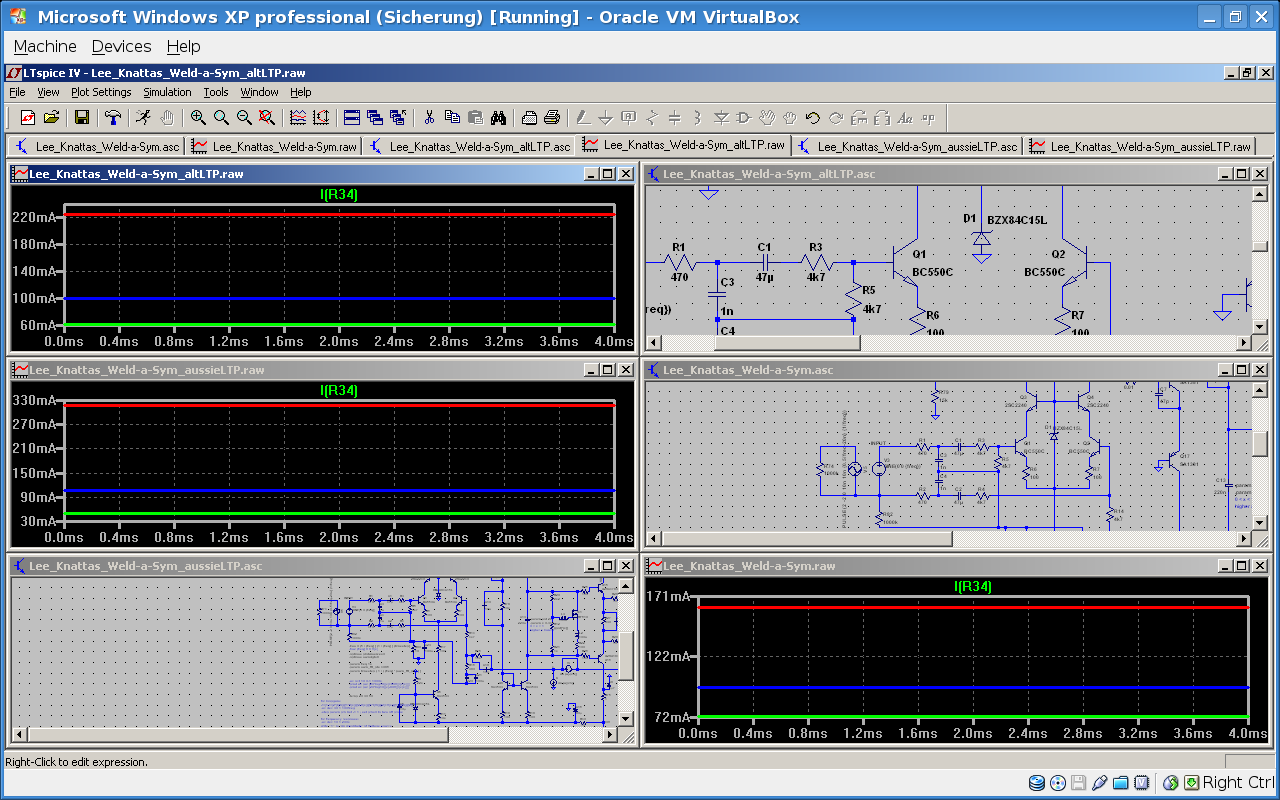The image size is (1280, 800).
Task: Click the Zoom In magnifier icon
Action: [x=198, y=117]
